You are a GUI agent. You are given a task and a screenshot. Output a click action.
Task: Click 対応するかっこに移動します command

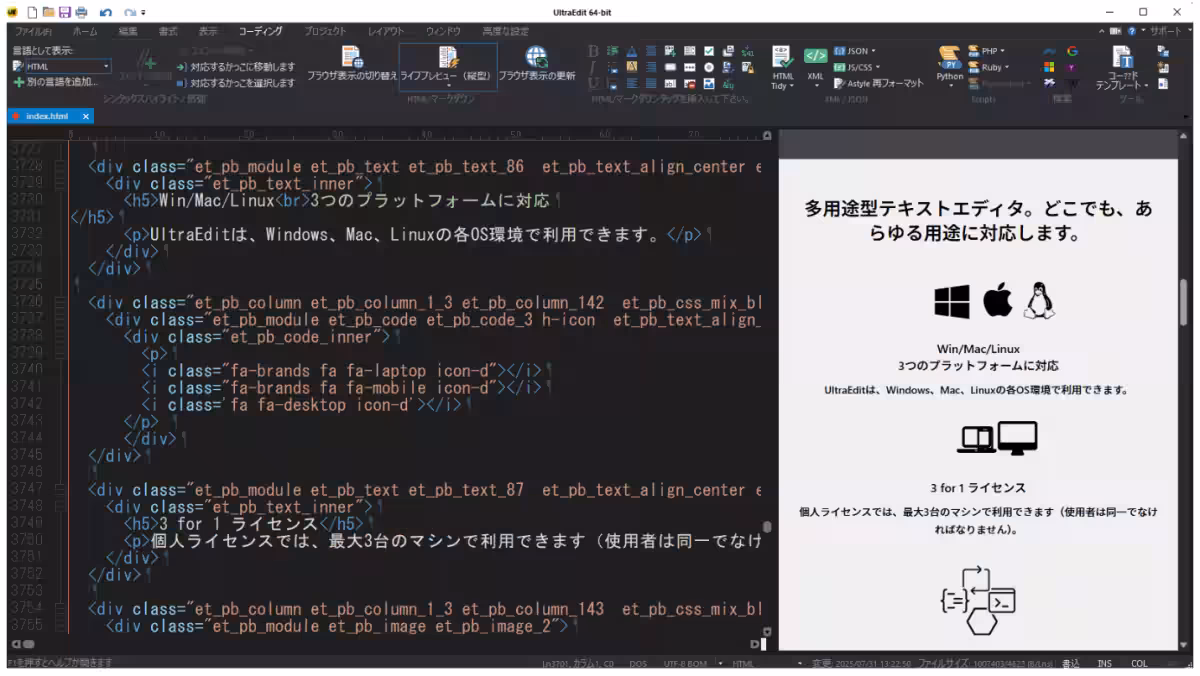click(x=236, y=67)
